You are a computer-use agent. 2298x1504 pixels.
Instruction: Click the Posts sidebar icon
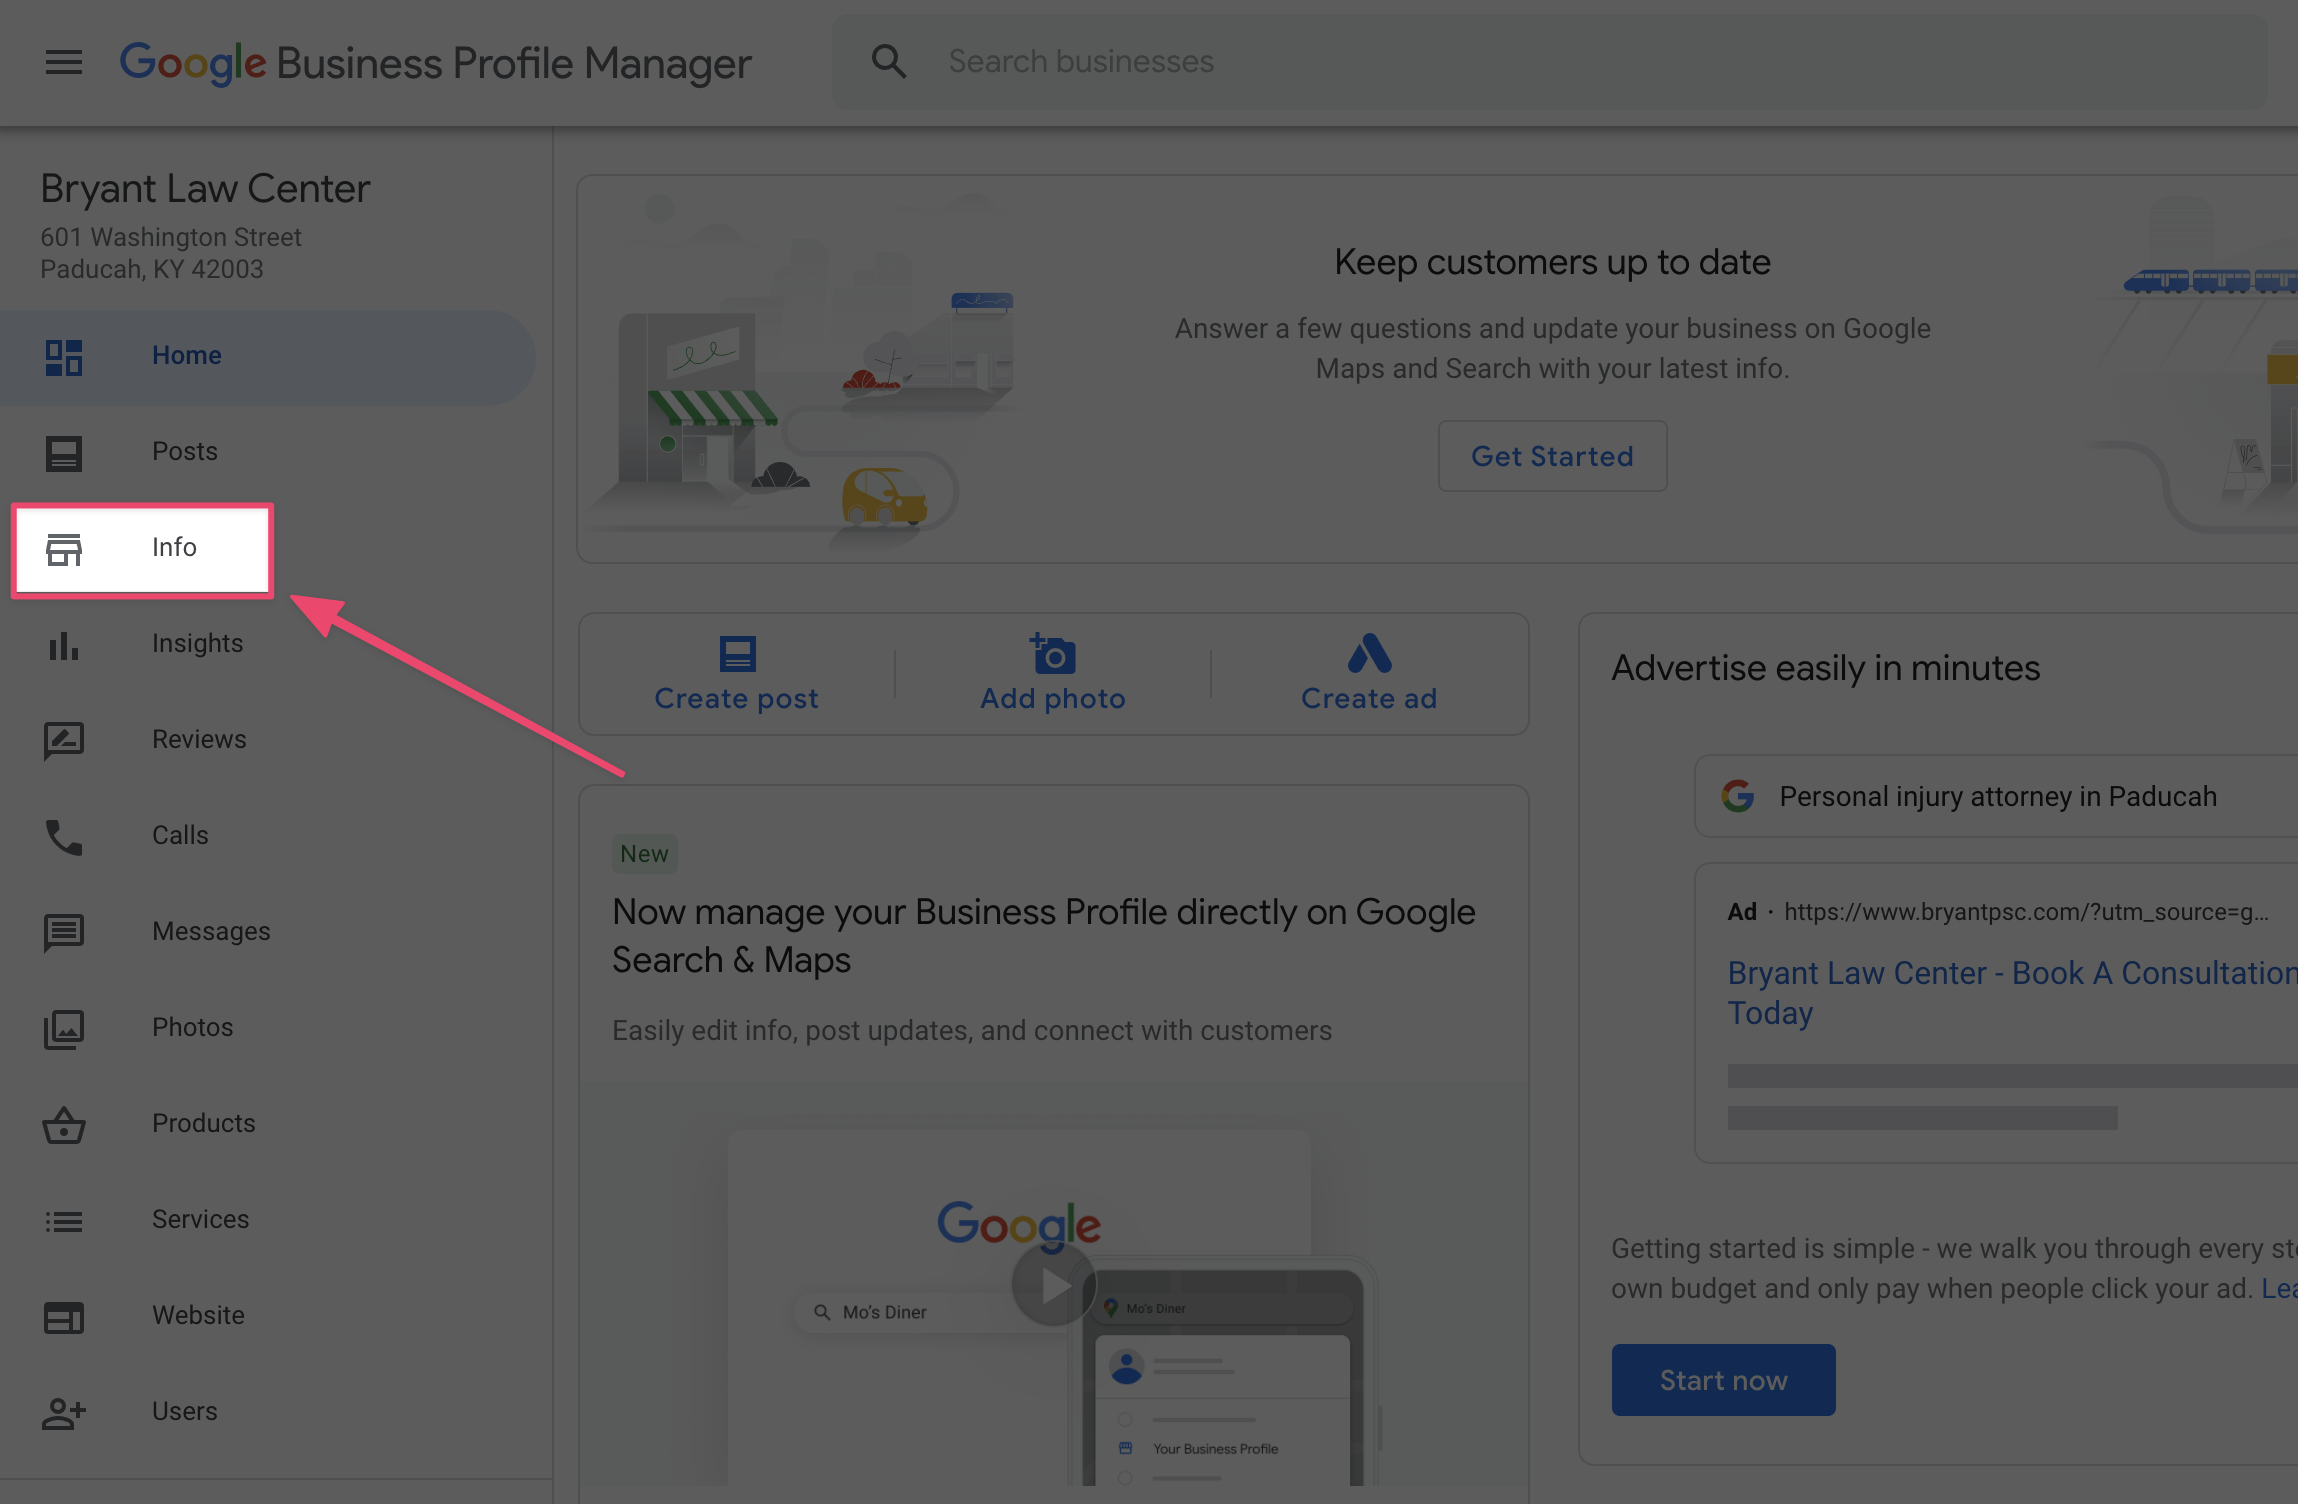(64, 453)
